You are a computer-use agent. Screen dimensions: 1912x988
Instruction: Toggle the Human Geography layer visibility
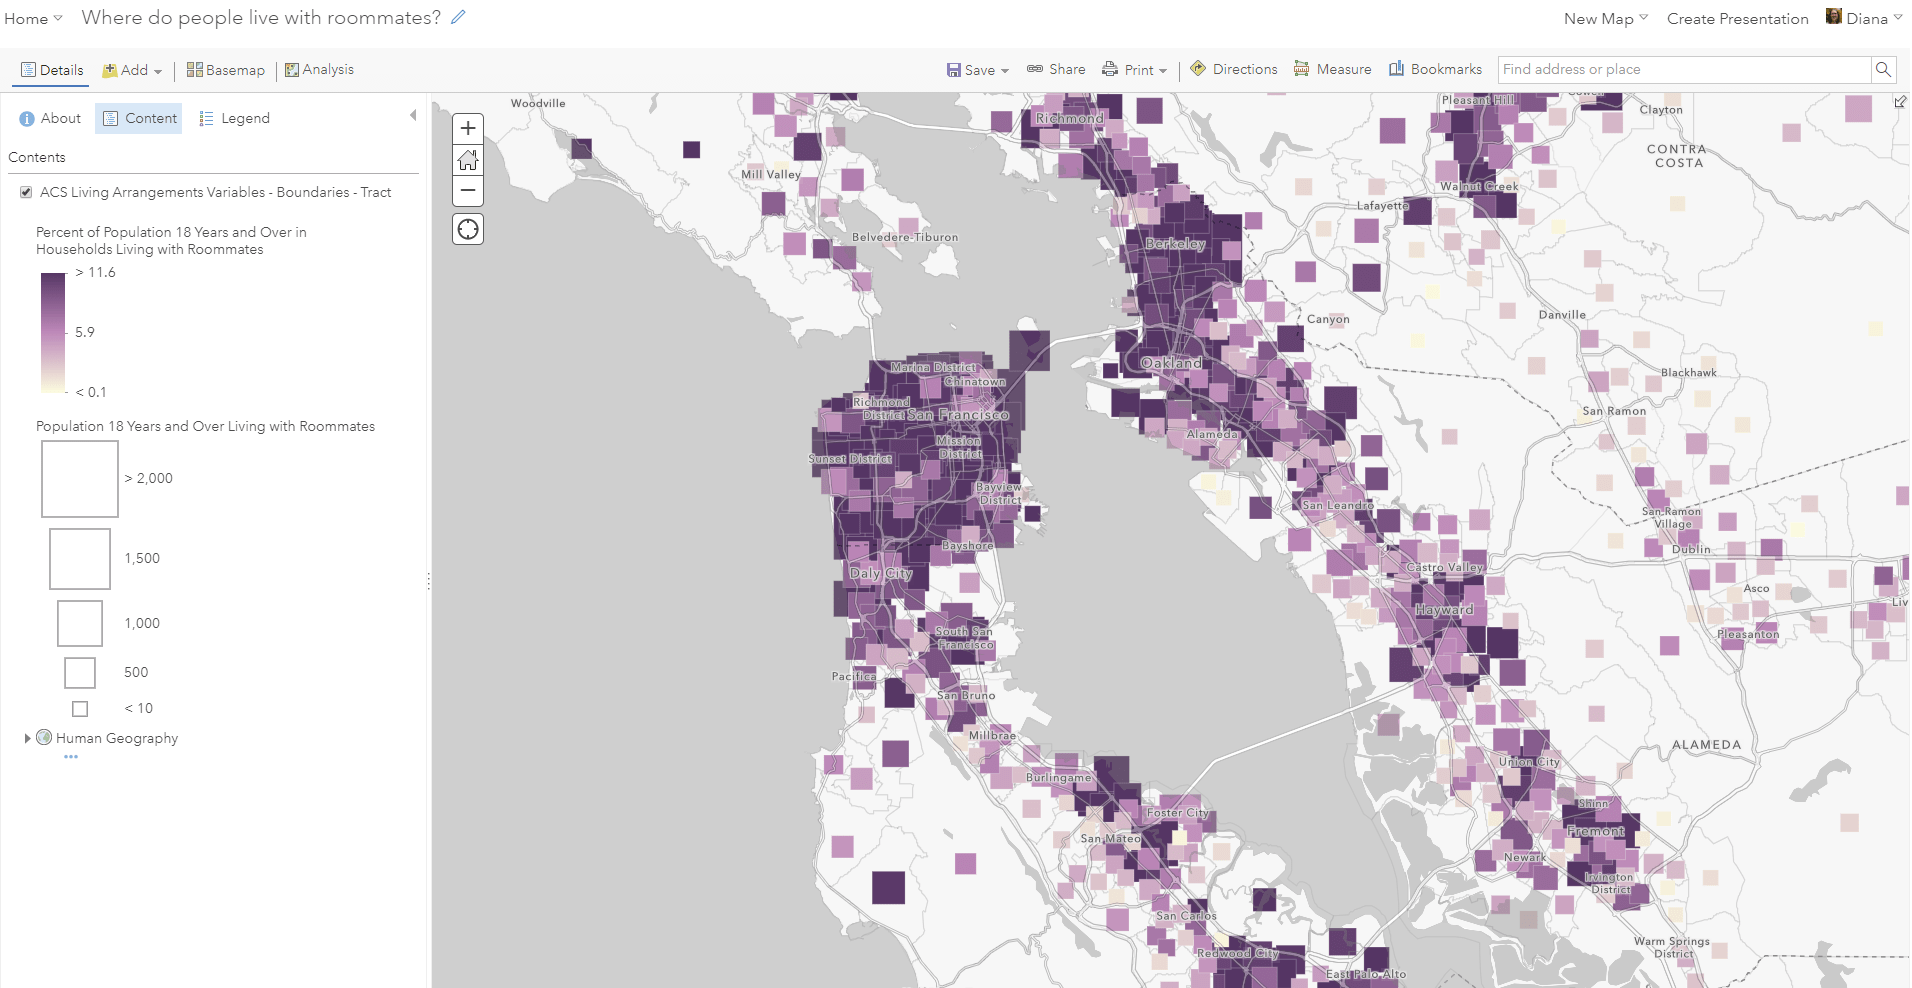click(x=44, y=738)
